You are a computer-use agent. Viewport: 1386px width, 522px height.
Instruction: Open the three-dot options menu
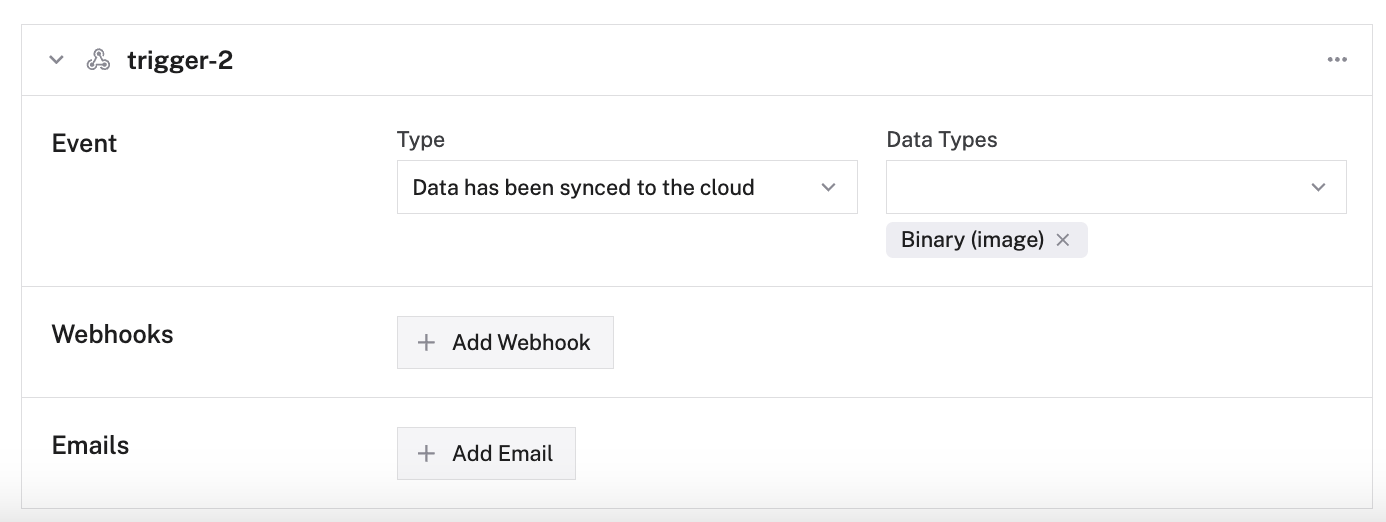coord(1337,60)
